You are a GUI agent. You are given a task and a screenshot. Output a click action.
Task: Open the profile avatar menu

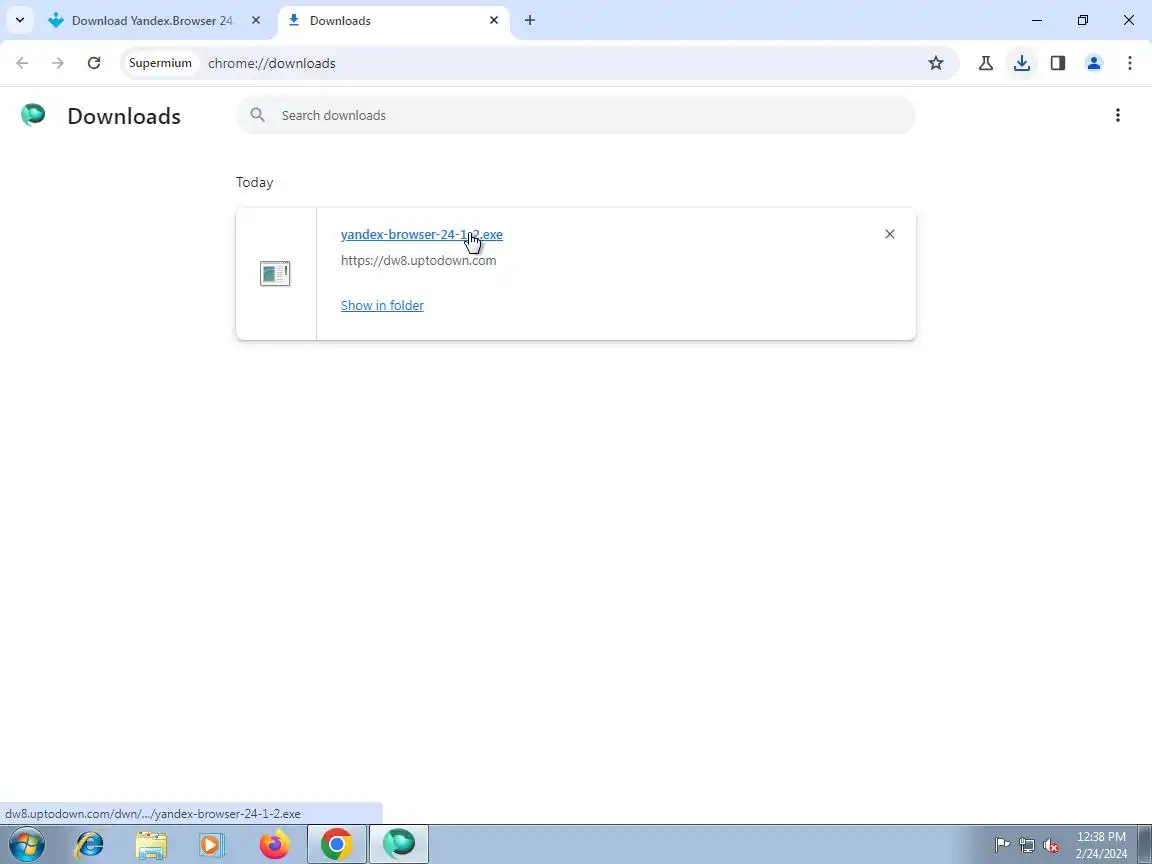point(1094,63)
